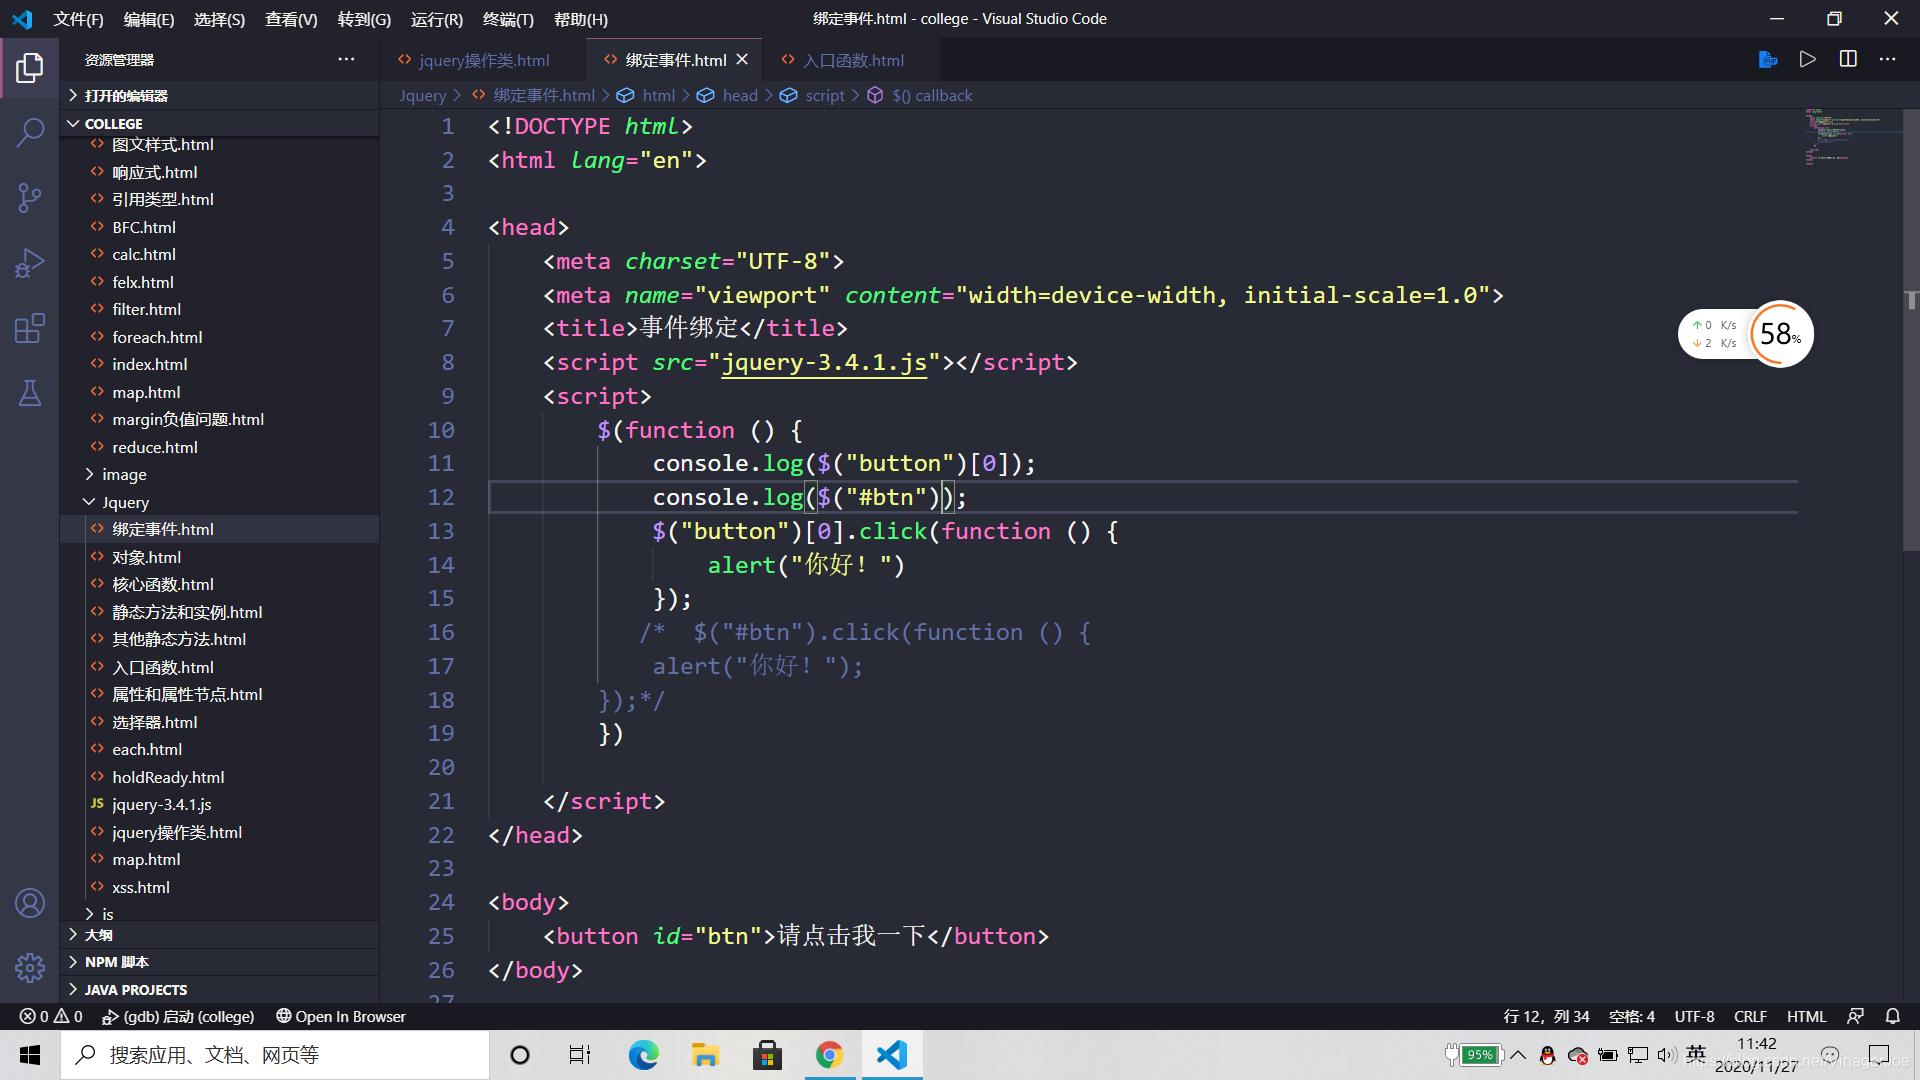The height and width of the screenshot is (1080, 1920).
Task: Click the Windows taskbar search box
Action: click(275, 1055)
